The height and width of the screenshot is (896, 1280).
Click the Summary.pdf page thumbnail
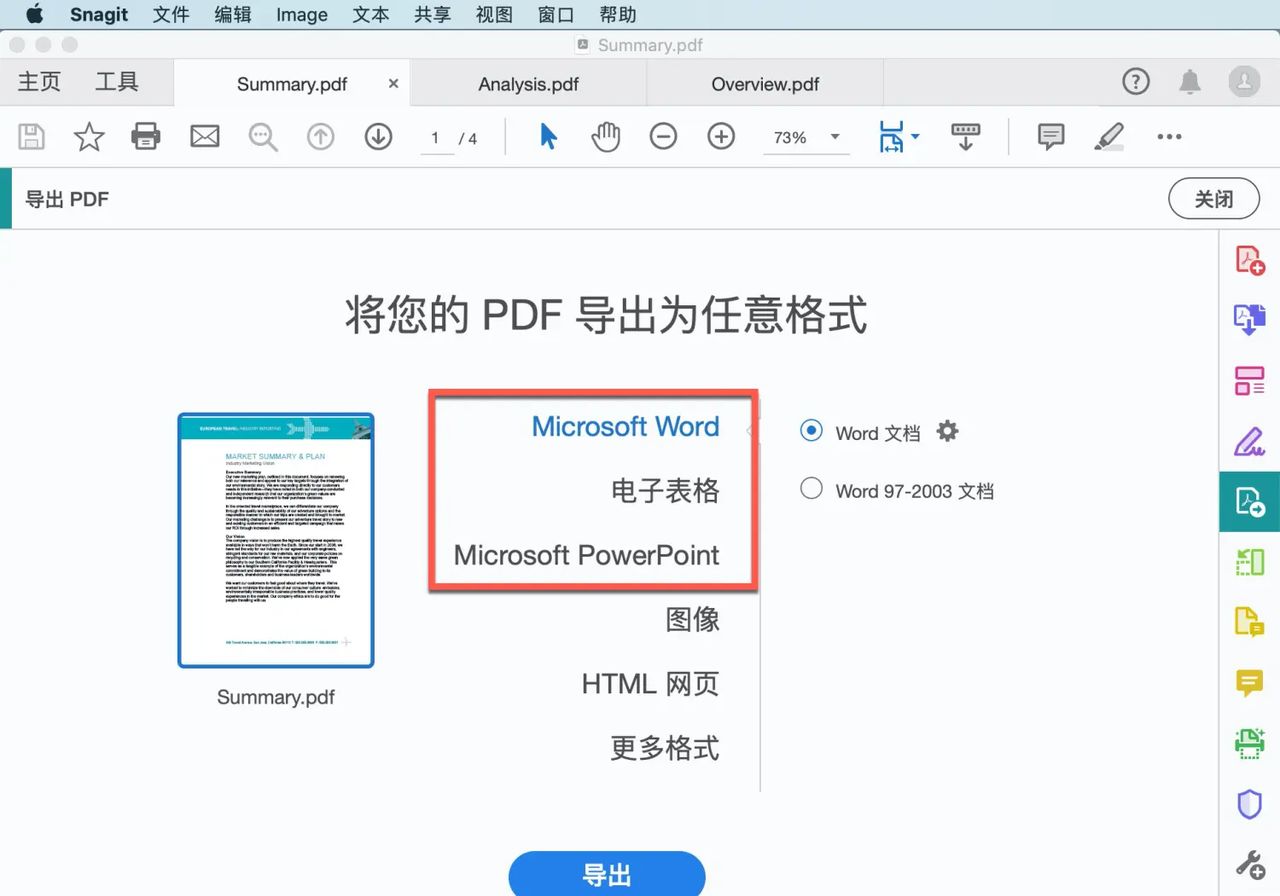[x=276, y=540]
